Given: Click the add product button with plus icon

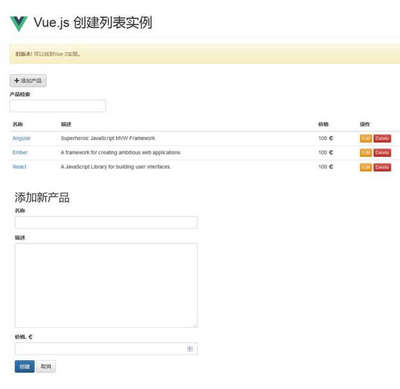Looking at the screenshot, I should point(28,81).
